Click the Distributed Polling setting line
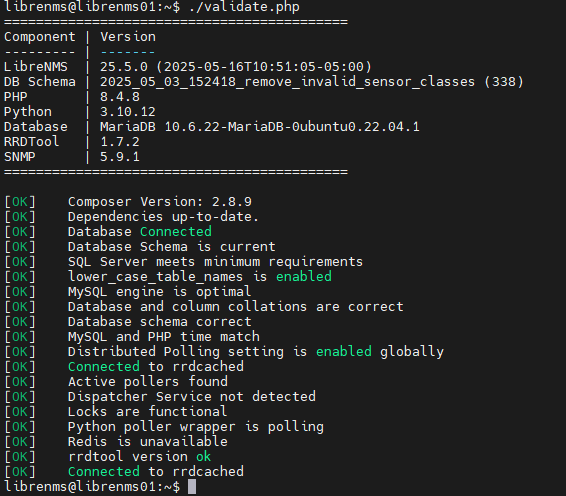 pos(256,352)
